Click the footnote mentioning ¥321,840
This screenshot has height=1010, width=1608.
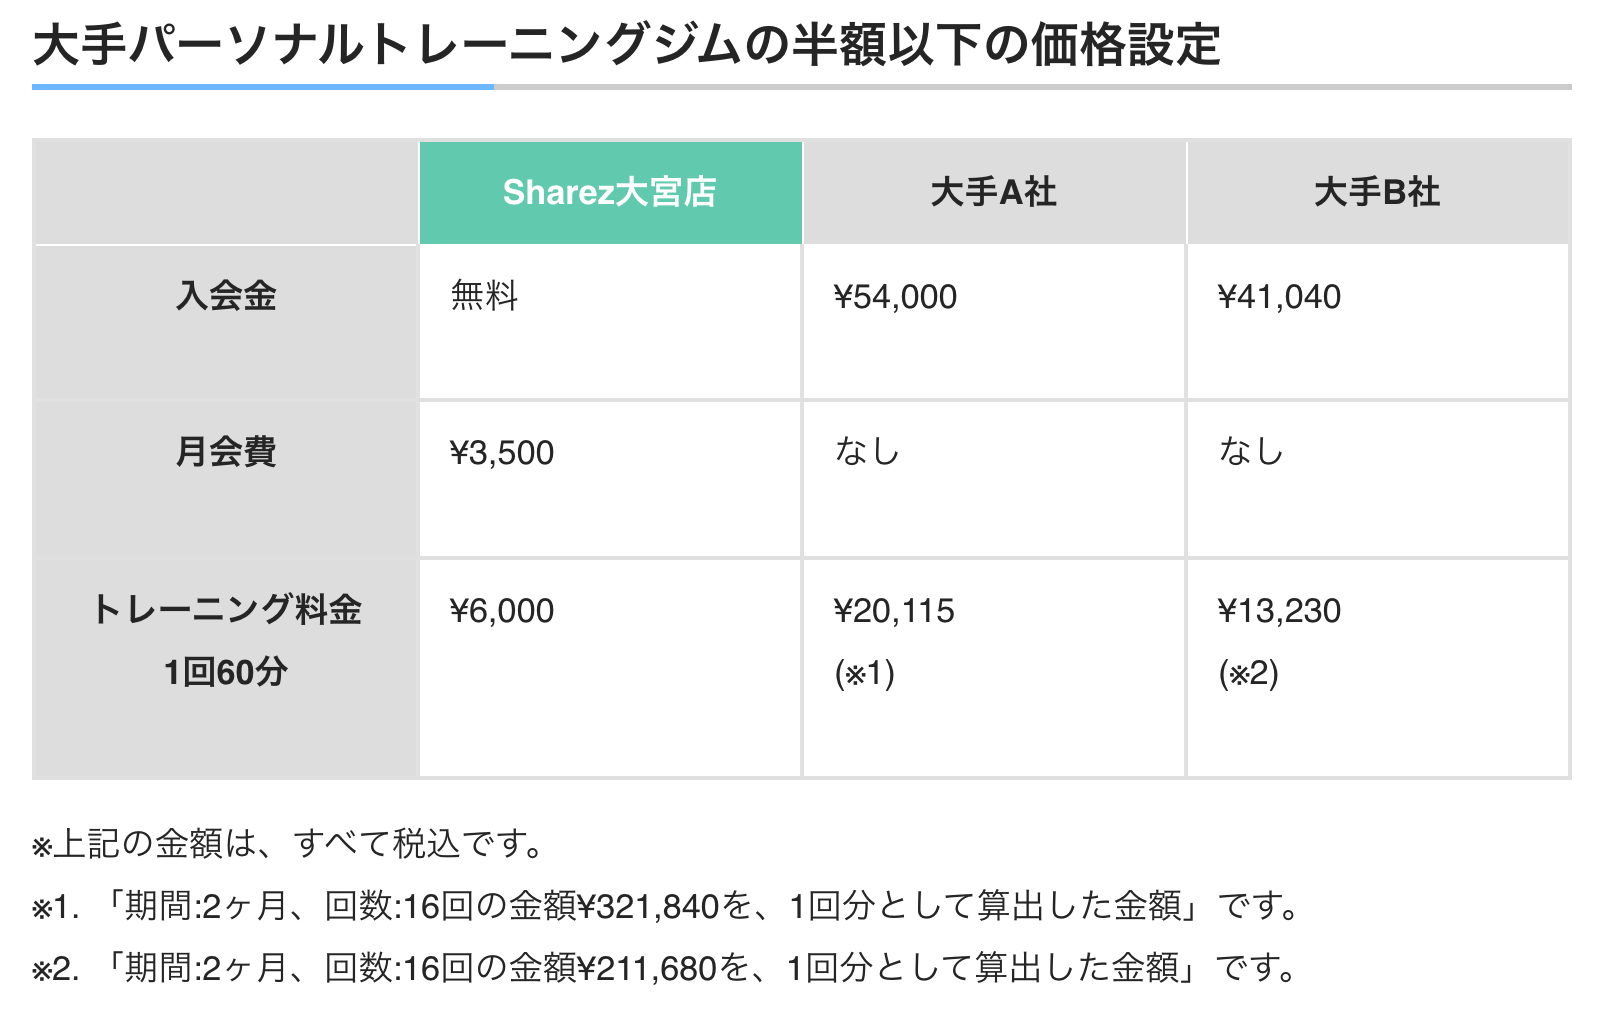[x=665, y=907]
